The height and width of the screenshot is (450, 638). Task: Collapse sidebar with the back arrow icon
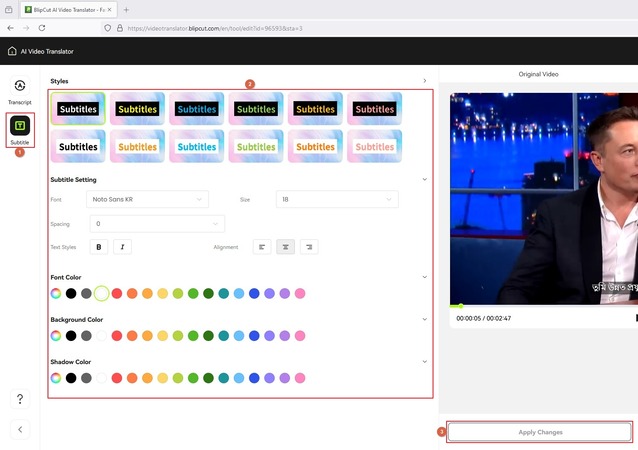(20, 429)
